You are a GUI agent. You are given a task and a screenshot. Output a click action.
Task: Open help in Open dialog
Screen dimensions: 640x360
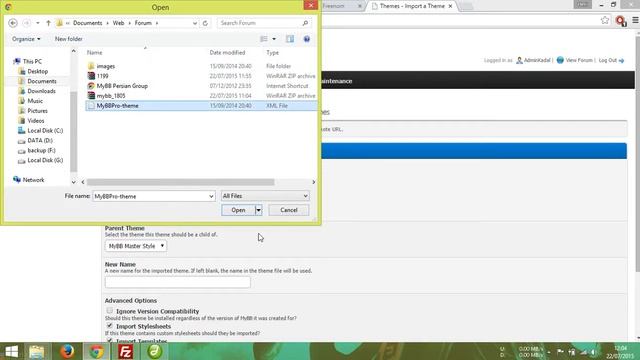tap(307, 39)
